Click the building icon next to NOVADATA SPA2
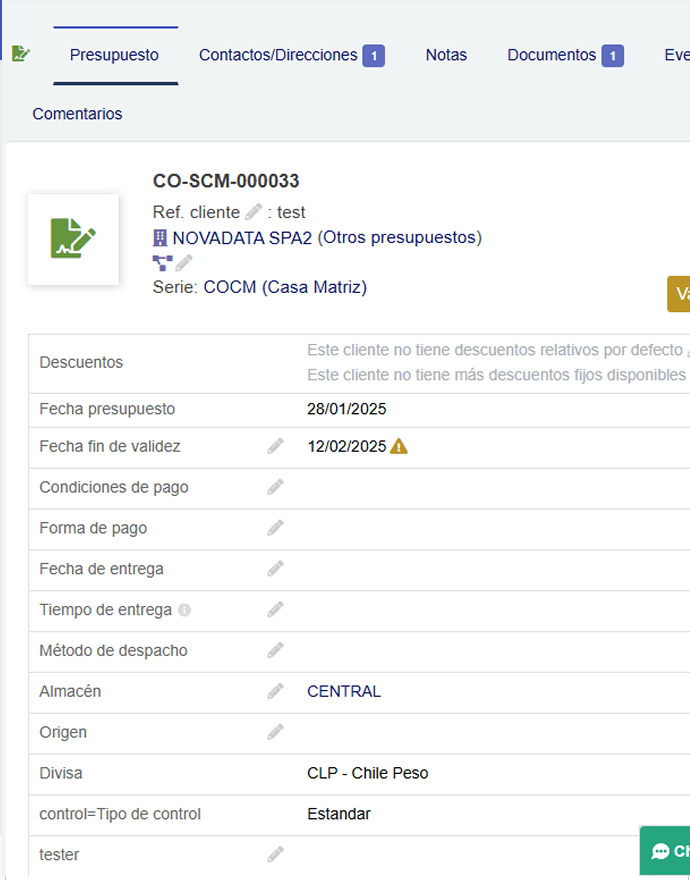 tap(160, 238)
